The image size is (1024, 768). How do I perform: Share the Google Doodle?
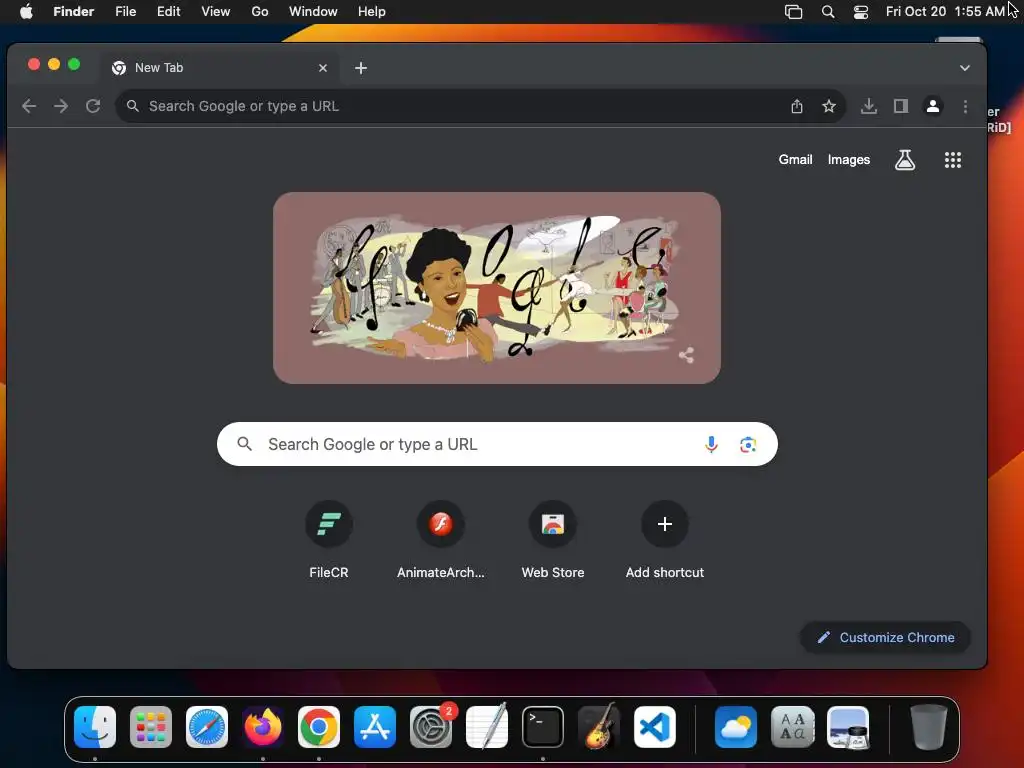point(686,355)
